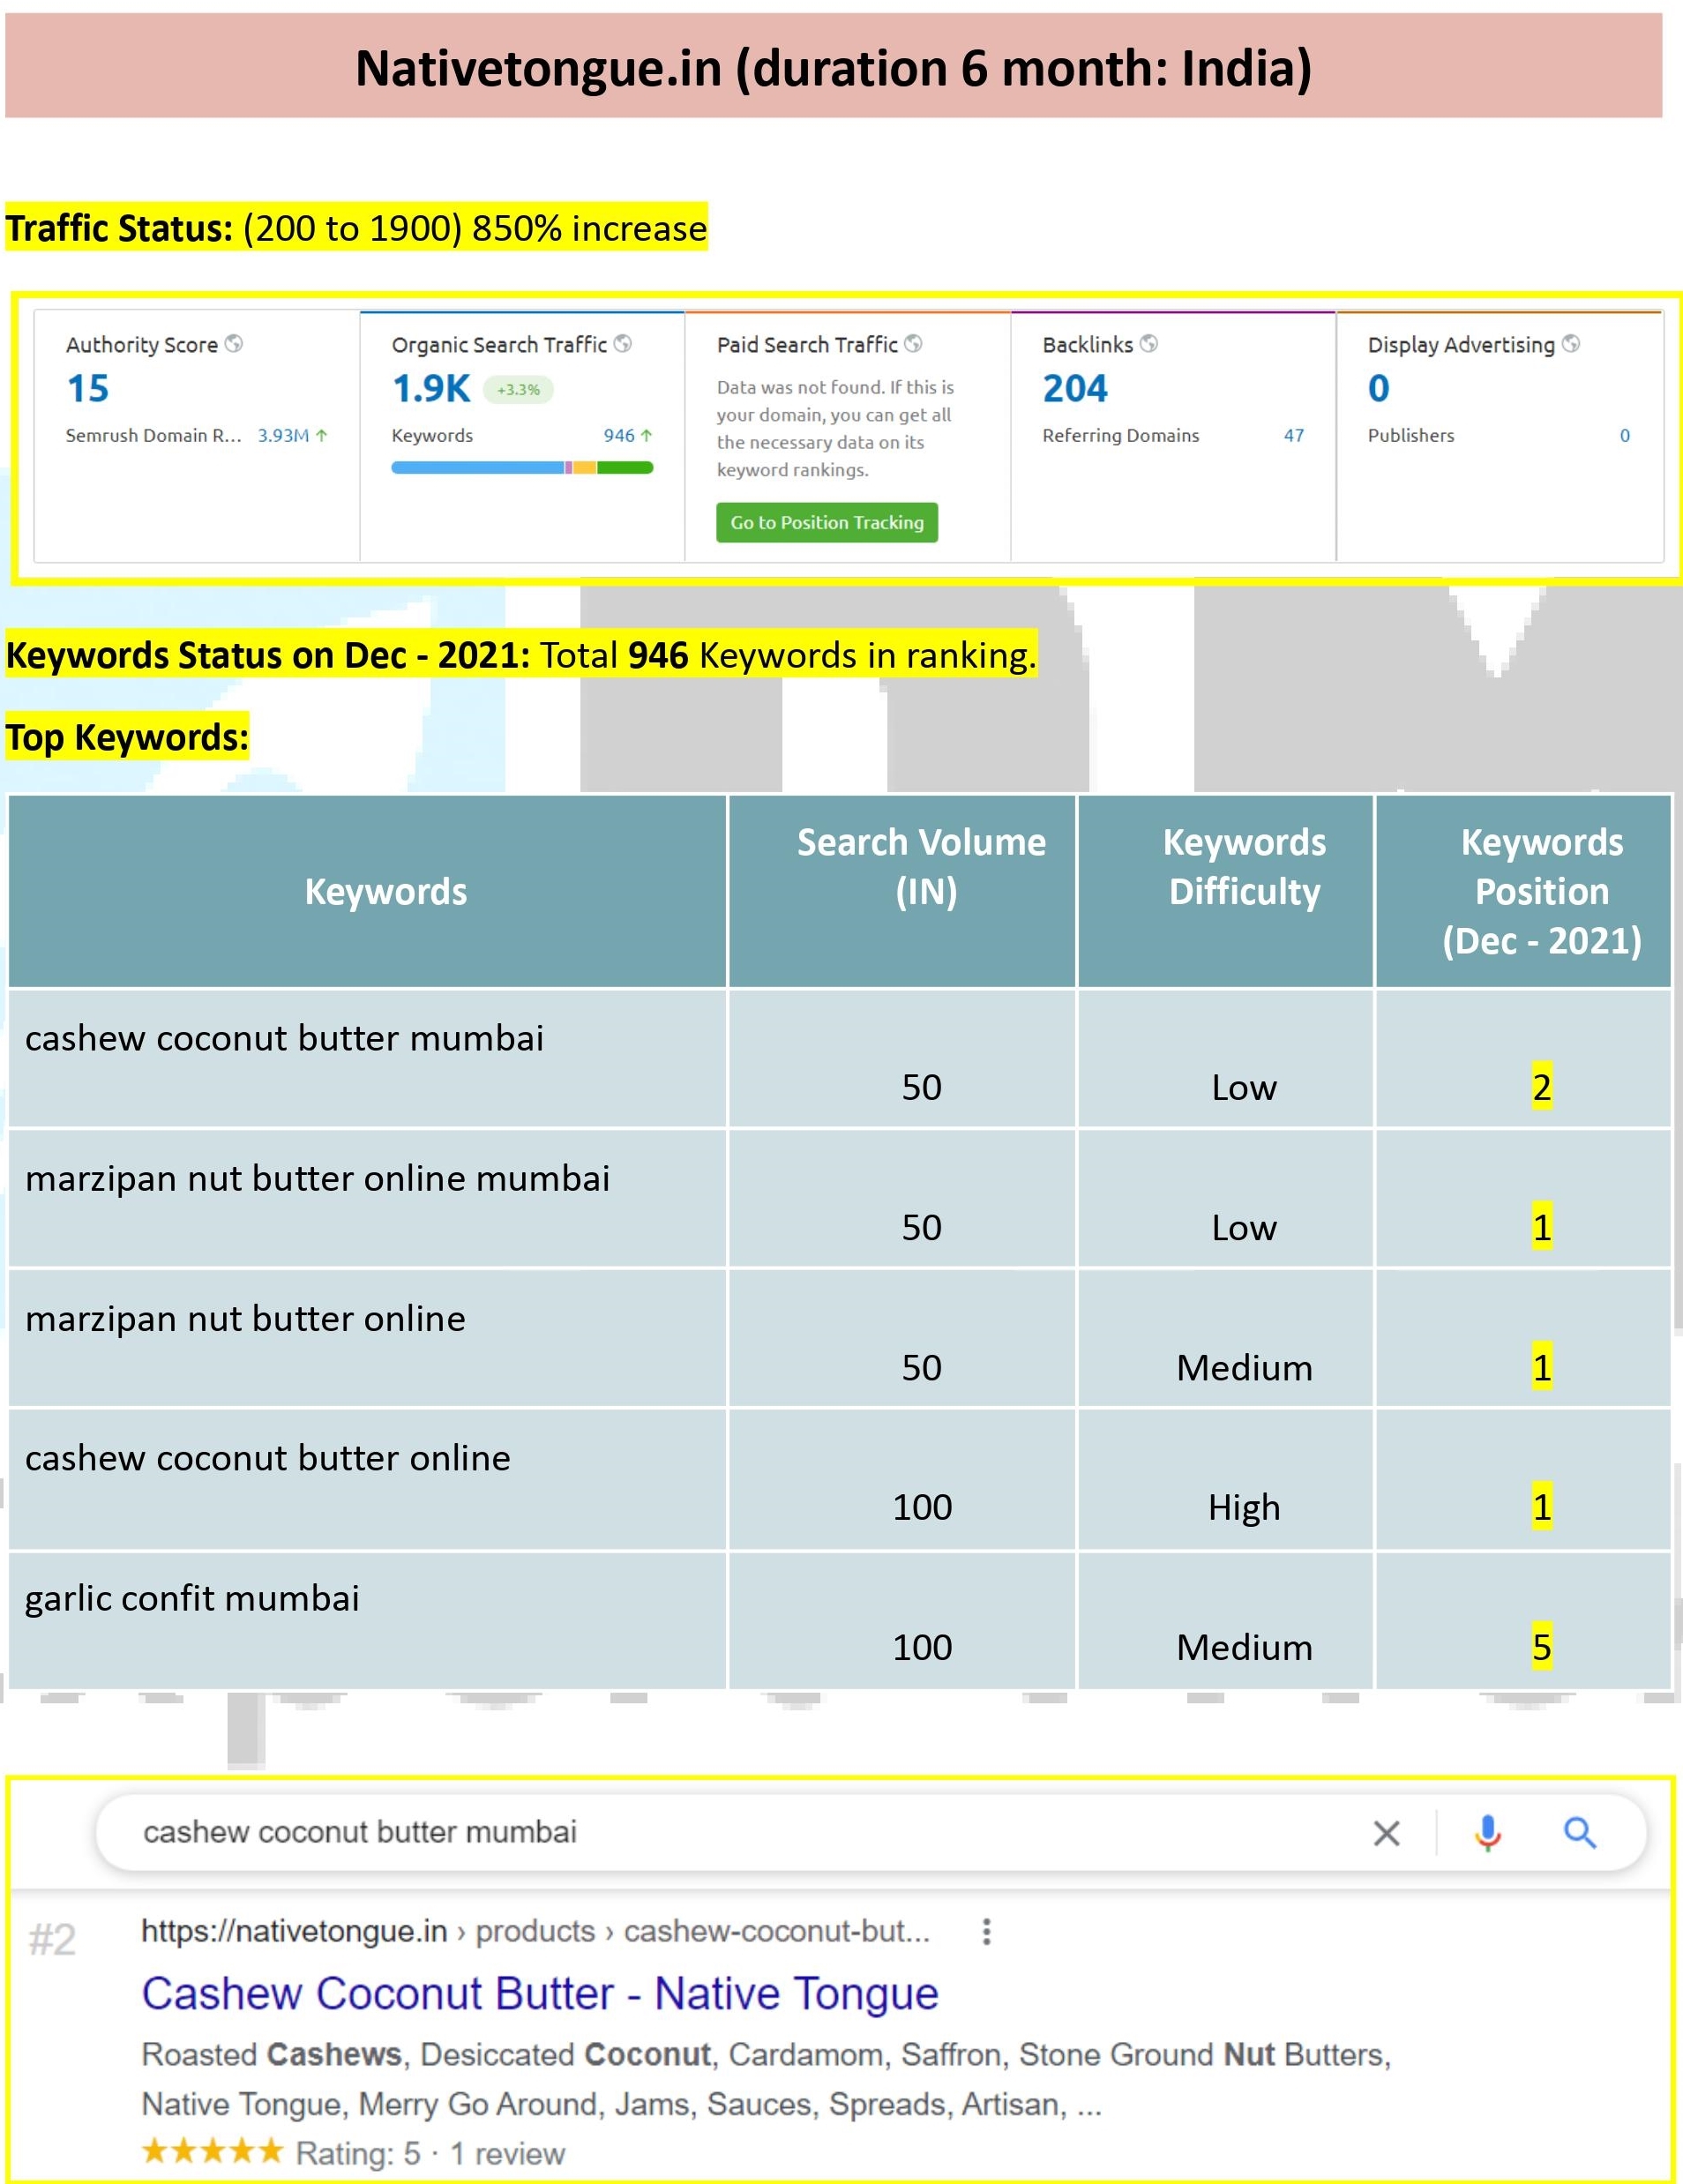Click the 'garlic confit mumbai' cell
1683x2184 pixels.
(x=367, y=1620)
